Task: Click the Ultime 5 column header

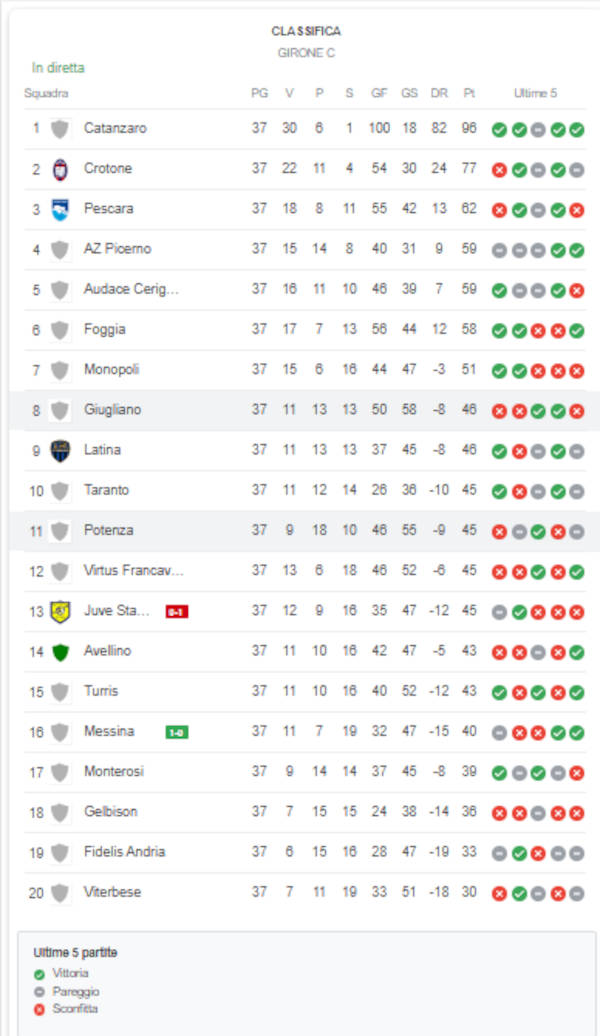Action: pyautogui.click(x=535, y=93)
